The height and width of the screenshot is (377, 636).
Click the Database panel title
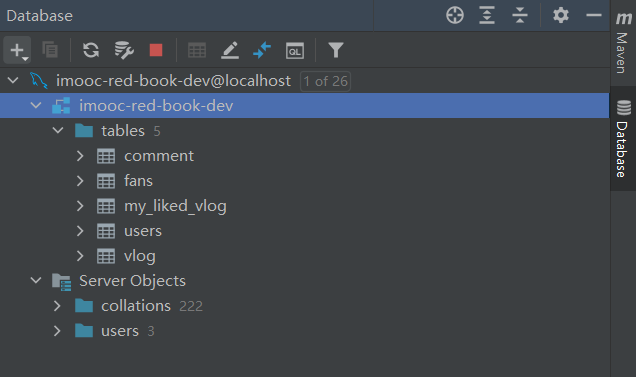point(40,16)
